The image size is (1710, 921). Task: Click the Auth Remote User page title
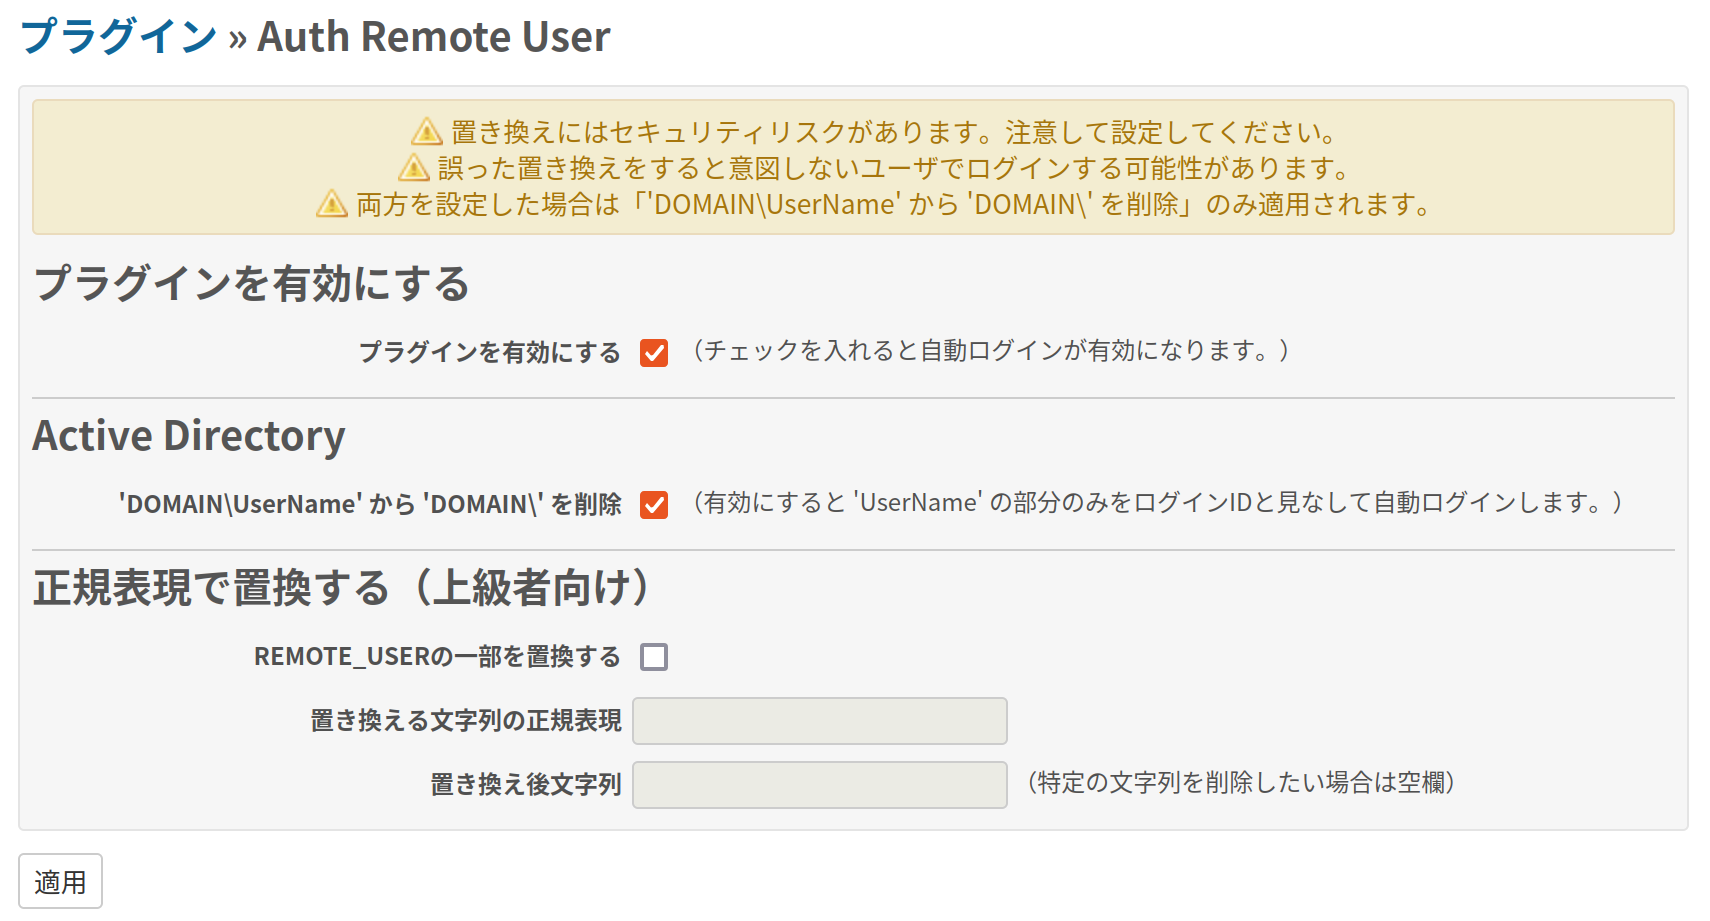(x=434, y=37)
